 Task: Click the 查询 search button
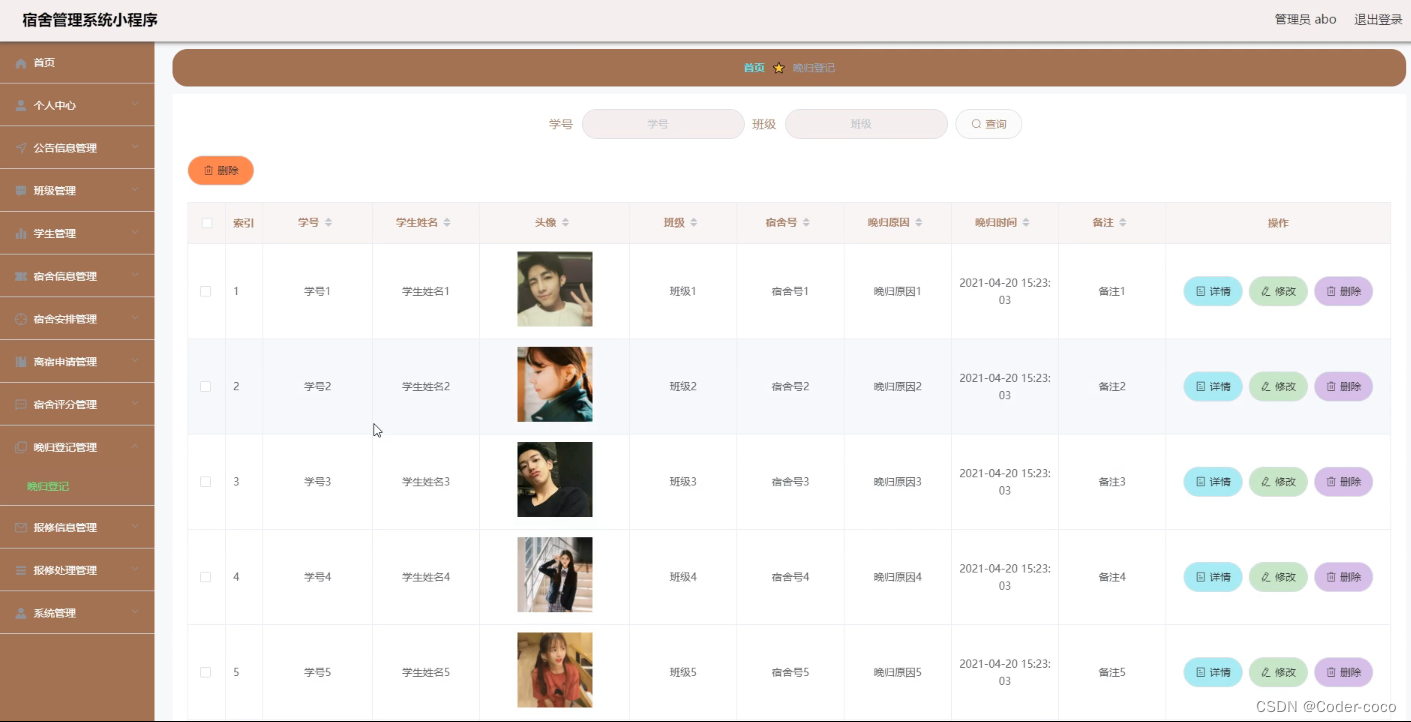coord(988,124)
